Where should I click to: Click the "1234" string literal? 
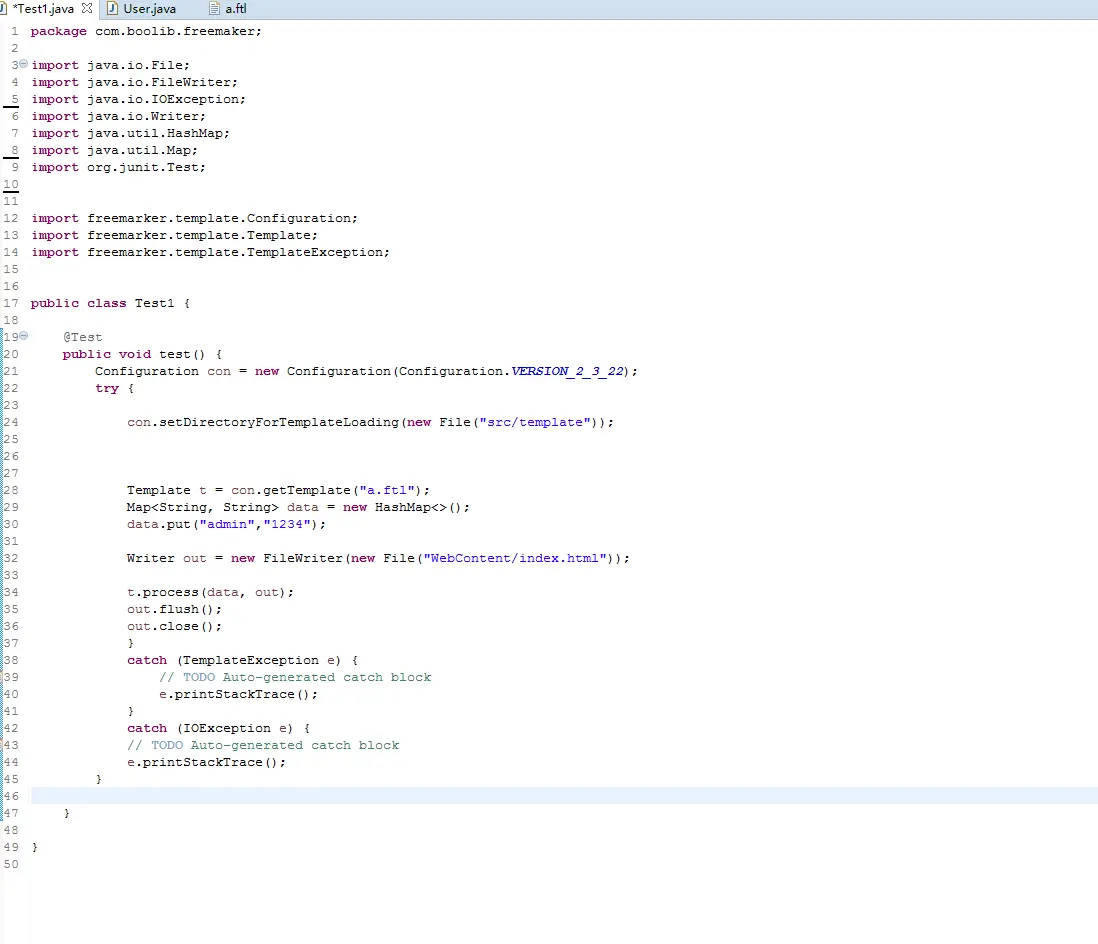[286, 525]
